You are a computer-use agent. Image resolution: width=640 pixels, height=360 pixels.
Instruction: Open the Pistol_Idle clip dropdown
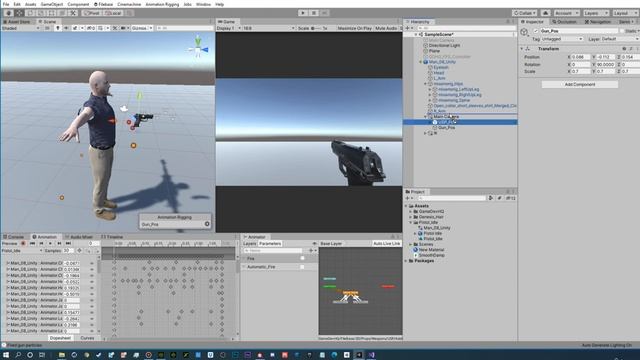coord(22,251)
